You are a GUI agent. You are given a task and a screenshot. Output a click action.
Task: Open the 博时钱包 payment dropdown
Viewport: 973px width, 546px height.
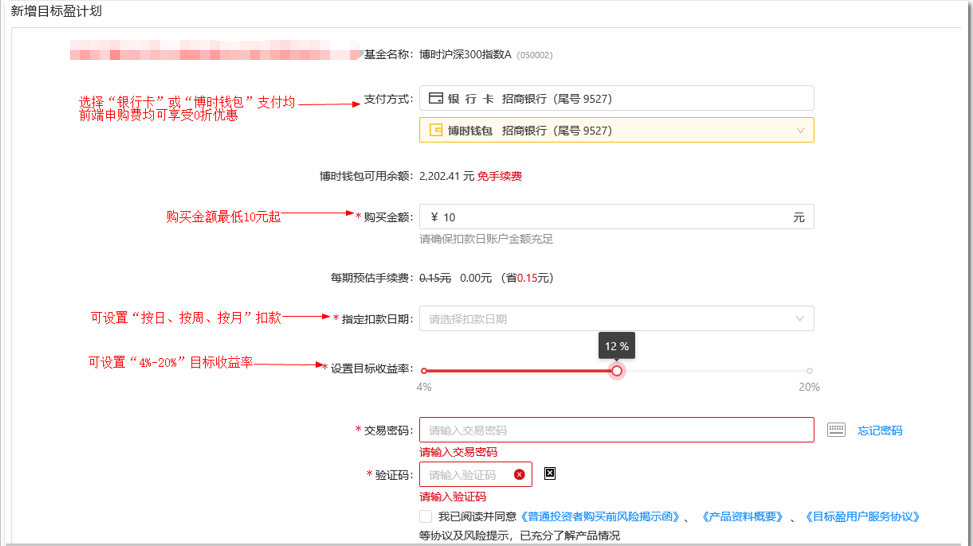(x=616, y=130)
